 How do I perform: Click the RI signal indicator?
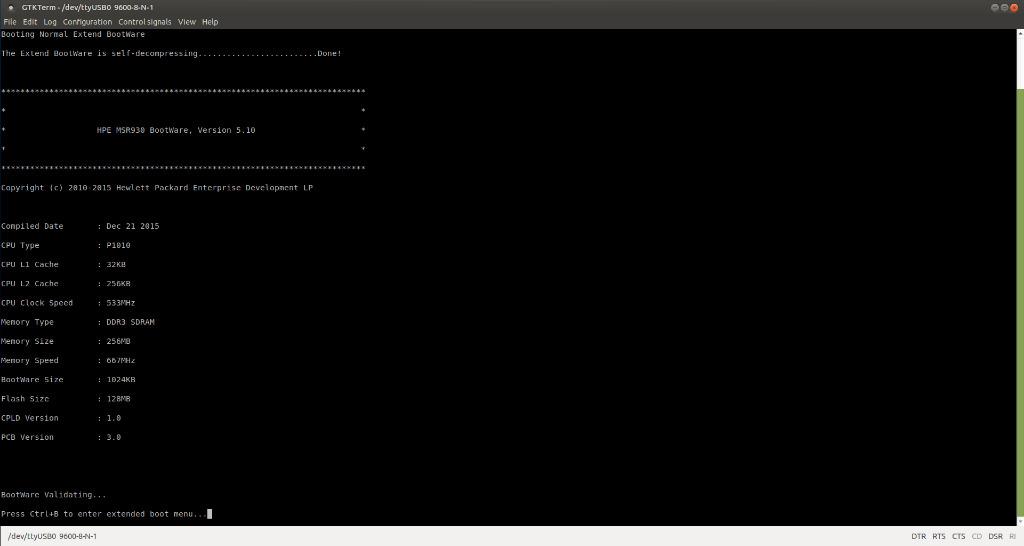pos(1013,537)
